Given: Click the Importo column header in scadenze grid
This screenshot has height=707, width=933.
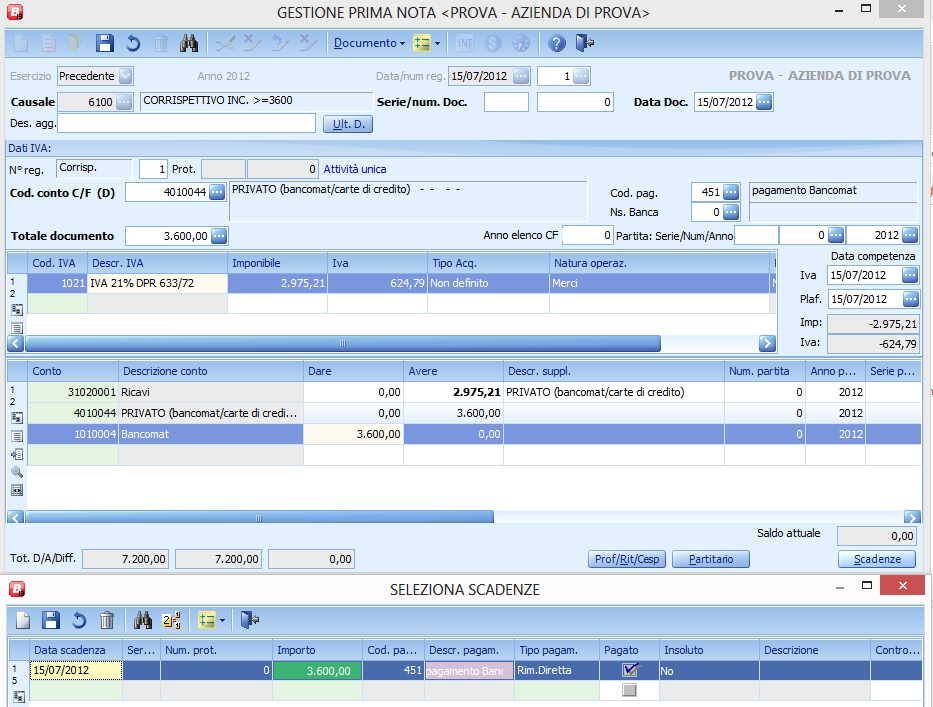Looking at the screenshot, I should [x=315, y=649].
